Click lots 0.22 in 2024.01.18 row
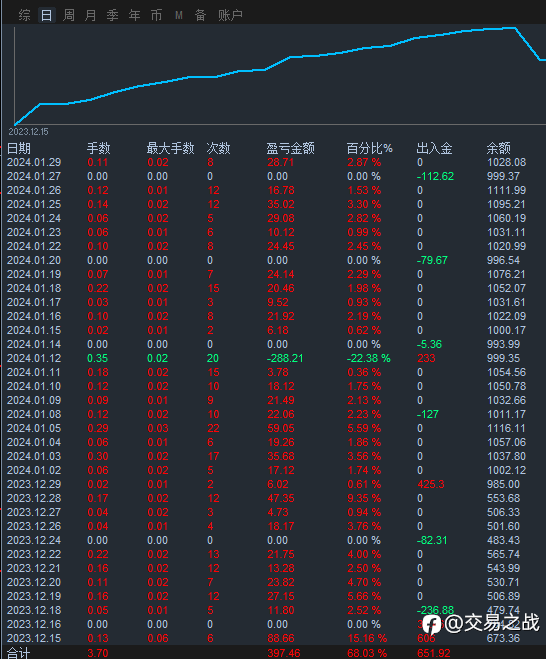Viewport: 546px width, 659px height. click(x=98, y=288)
